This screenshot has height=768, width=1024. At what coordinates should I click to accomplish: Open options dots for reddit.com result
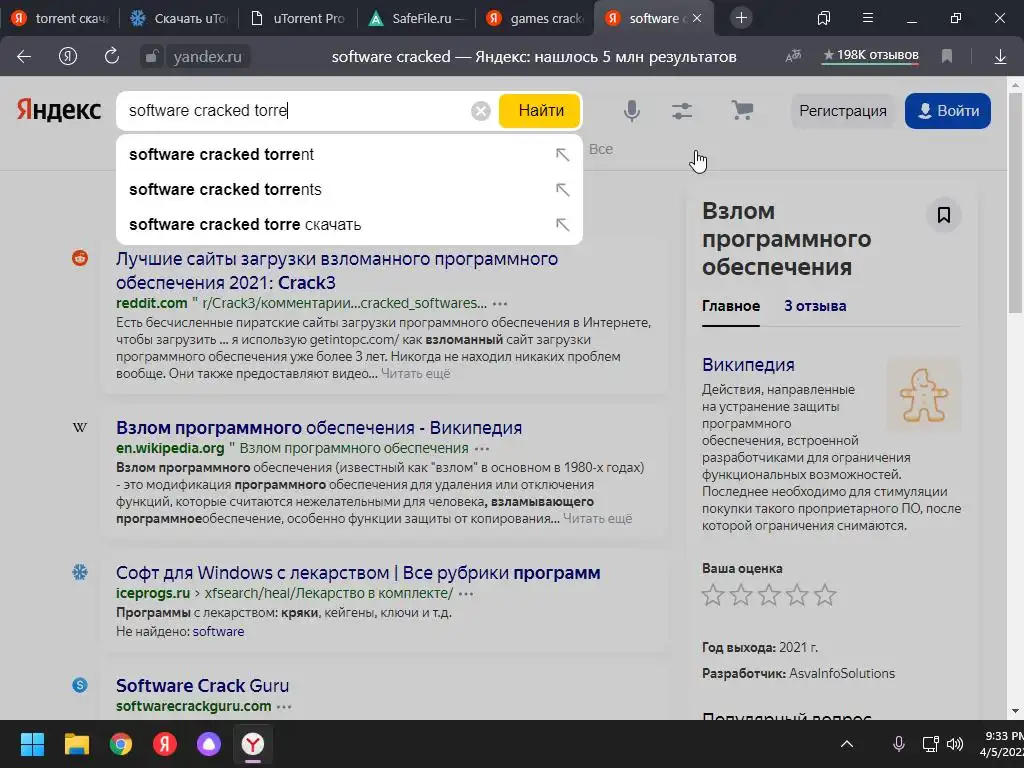click(x=500, y=304)
